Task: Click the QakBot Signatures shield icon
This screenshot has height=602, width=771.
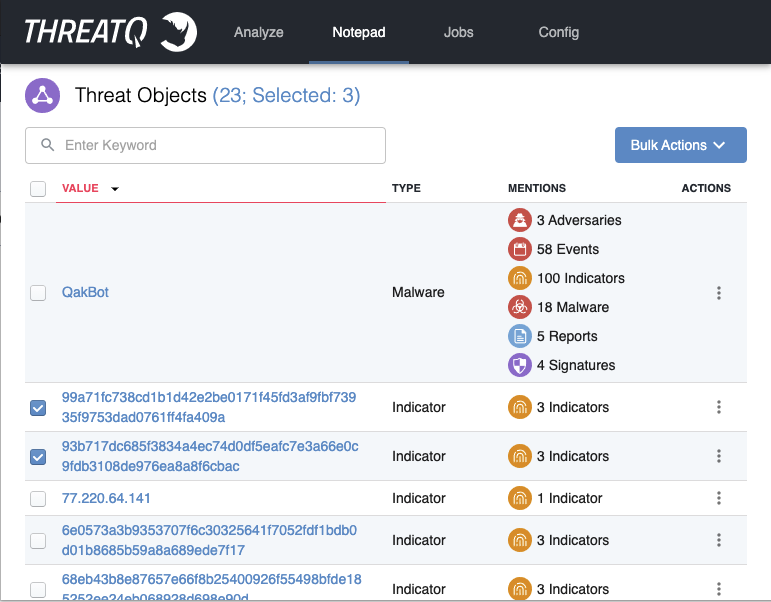Action: (520, 365)
